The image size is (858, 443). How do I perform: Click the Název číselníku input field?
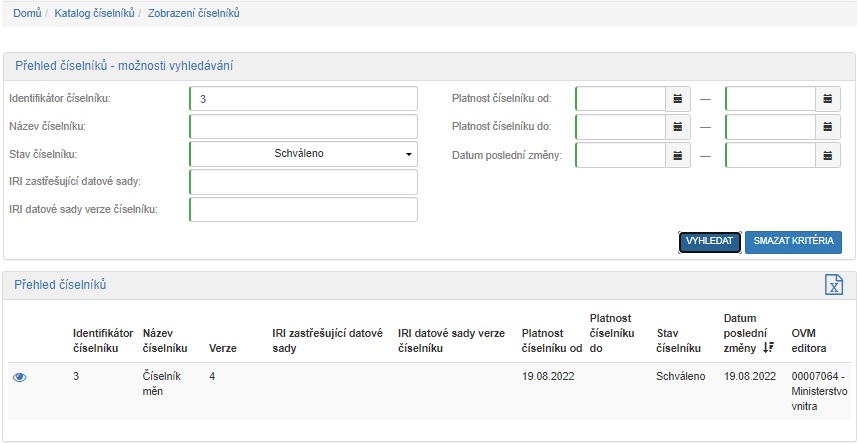coord(303,127)
